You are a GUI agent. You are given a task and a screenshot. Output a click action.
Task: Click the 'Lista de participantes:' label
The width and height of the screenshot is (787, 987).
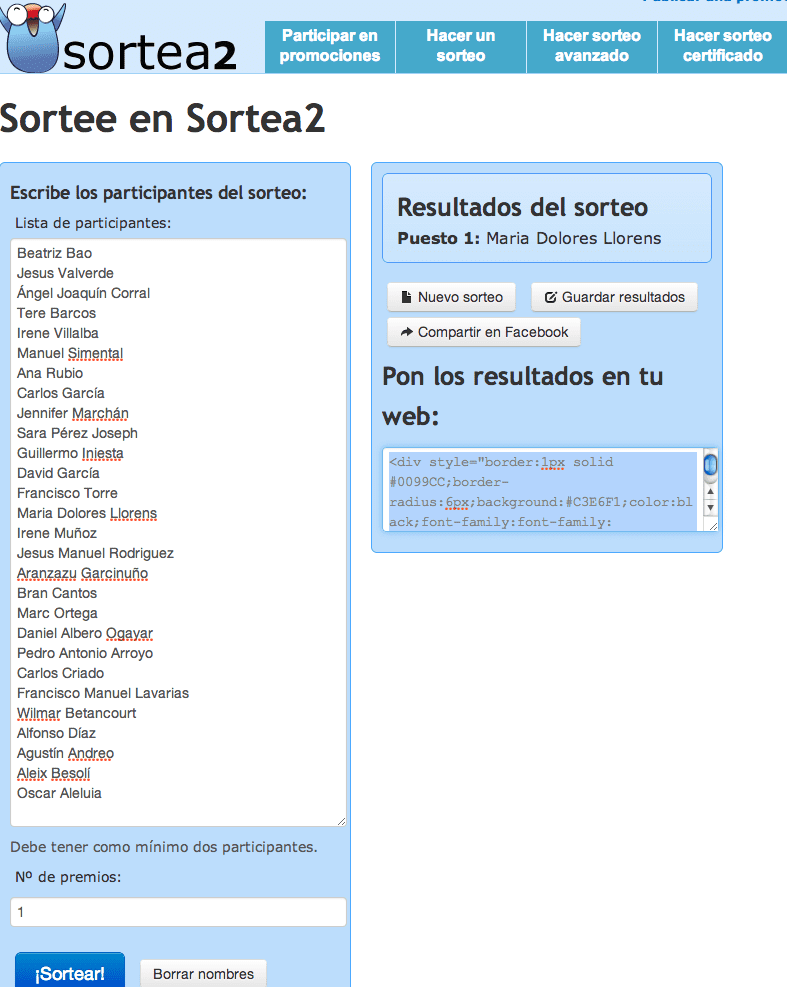coord(93,223)
